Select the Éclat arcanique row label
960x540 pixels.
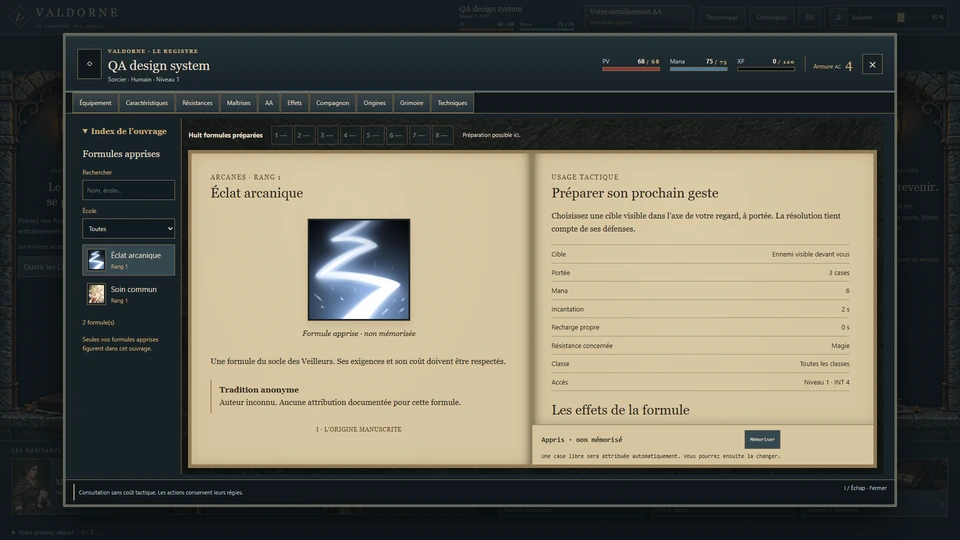click(136, 255)
